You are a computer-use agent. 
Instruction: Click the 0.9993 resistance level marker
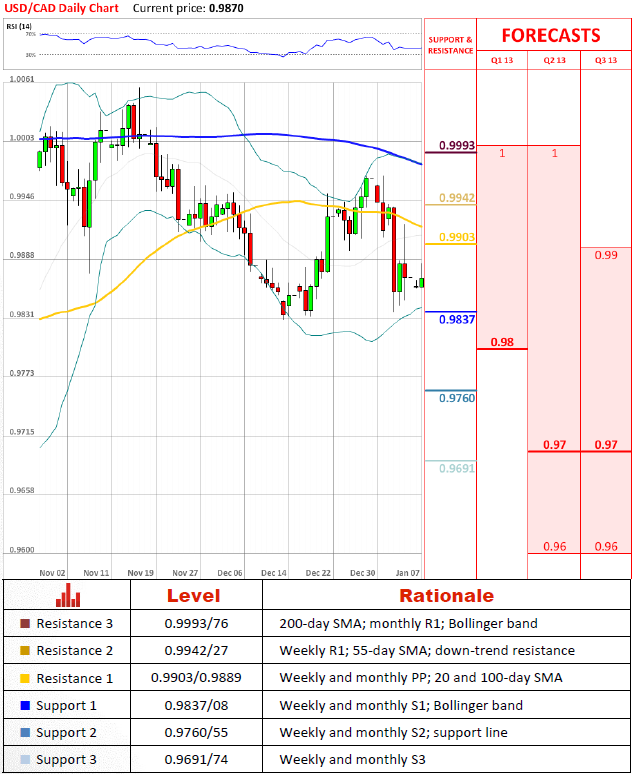point(457,146)
